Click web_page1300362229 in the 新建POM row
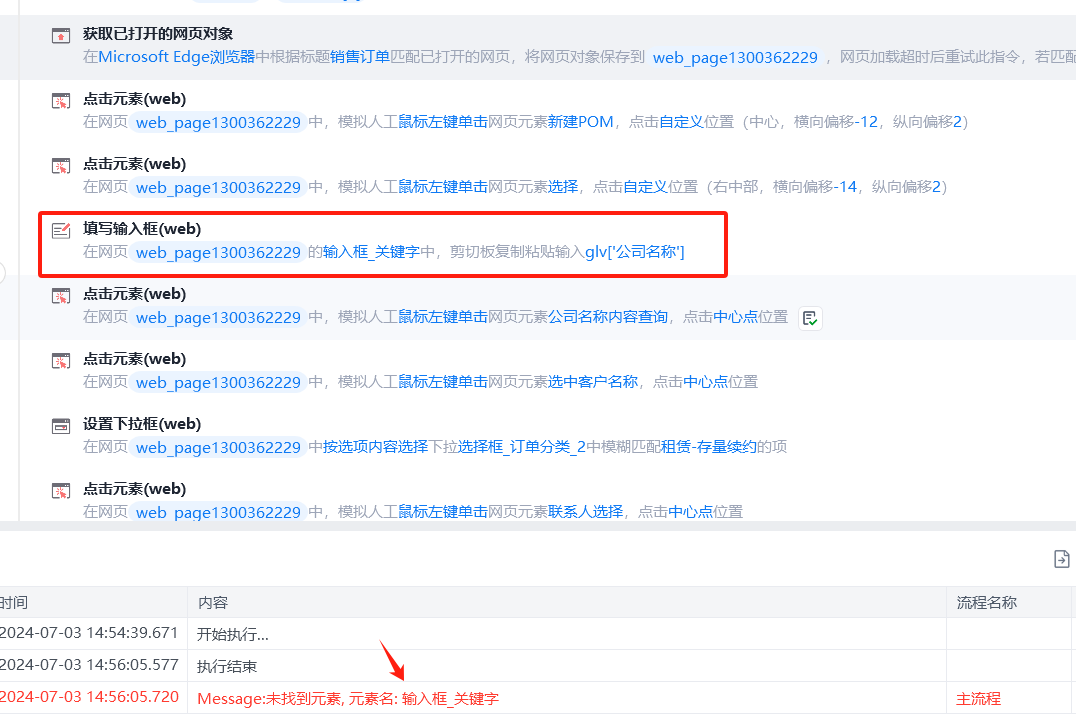 [x=218, y=122]
